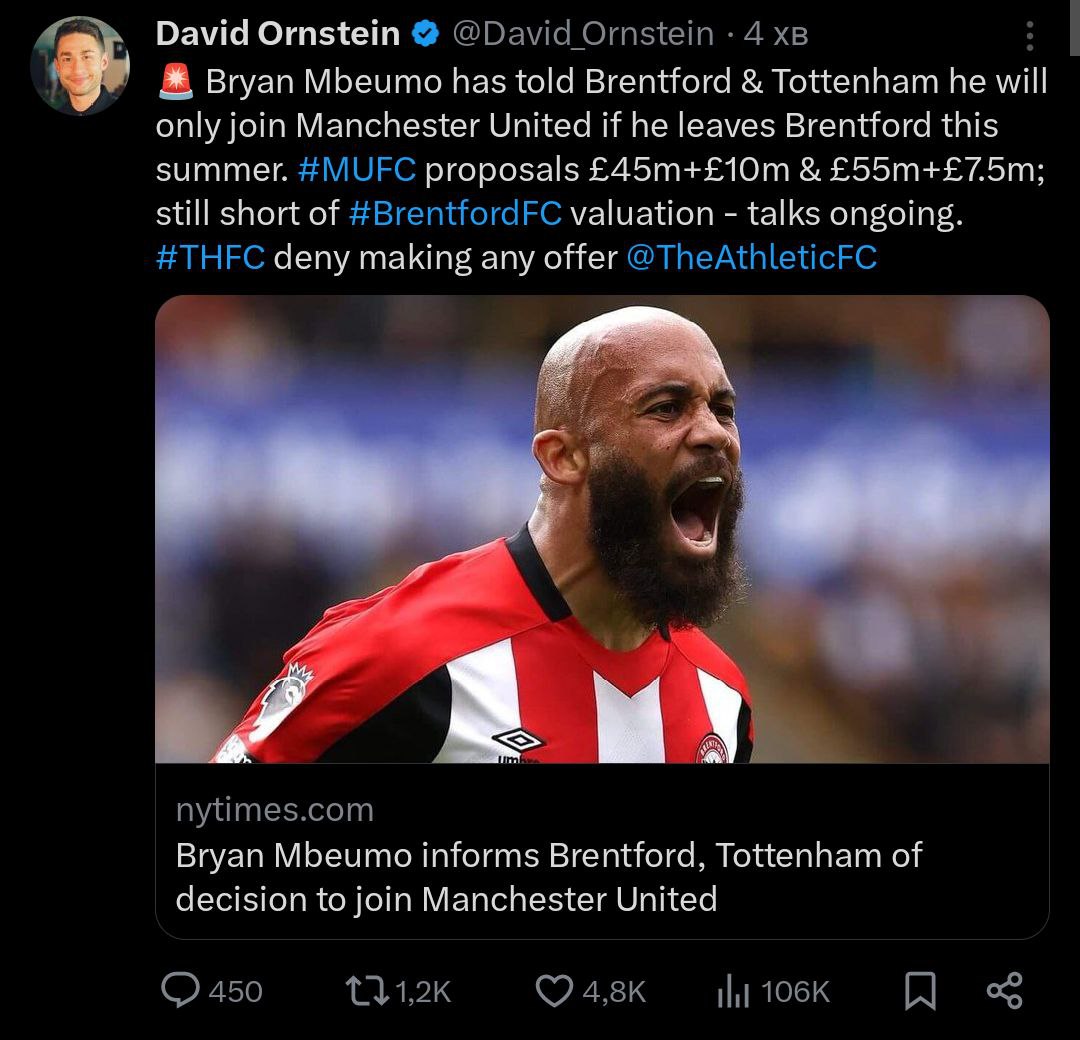Follow the #MUFC hashtag link
Screen dimensions: 1080x1040
[x=357, y=169]
